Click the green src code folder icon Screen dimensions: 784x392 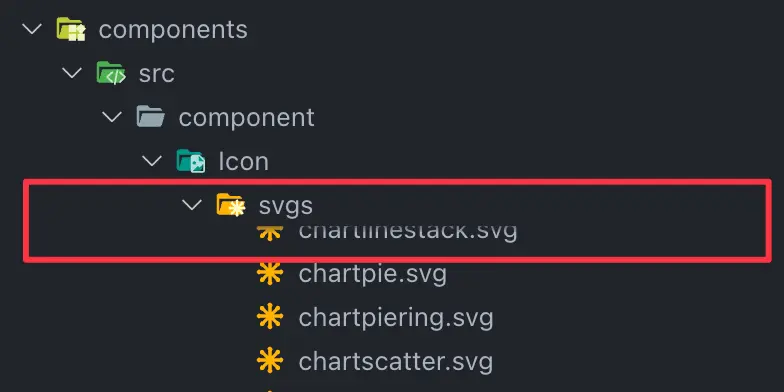110,73
